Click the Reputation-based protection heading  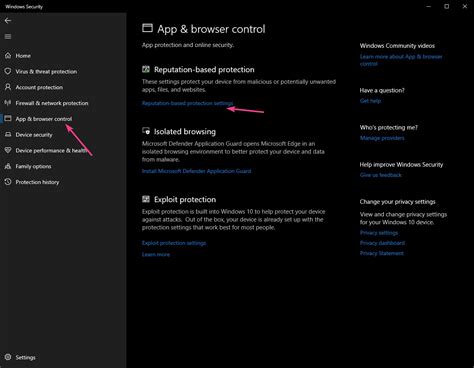click(204, 70)
